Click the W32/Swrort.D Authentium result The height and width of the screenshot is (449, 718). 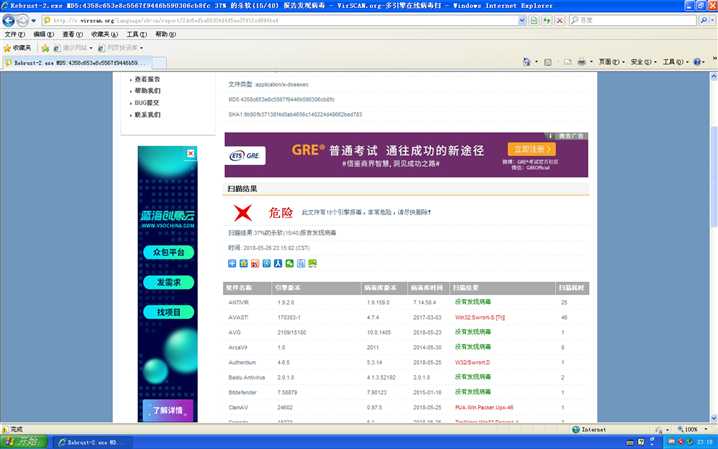pos(472,362)
